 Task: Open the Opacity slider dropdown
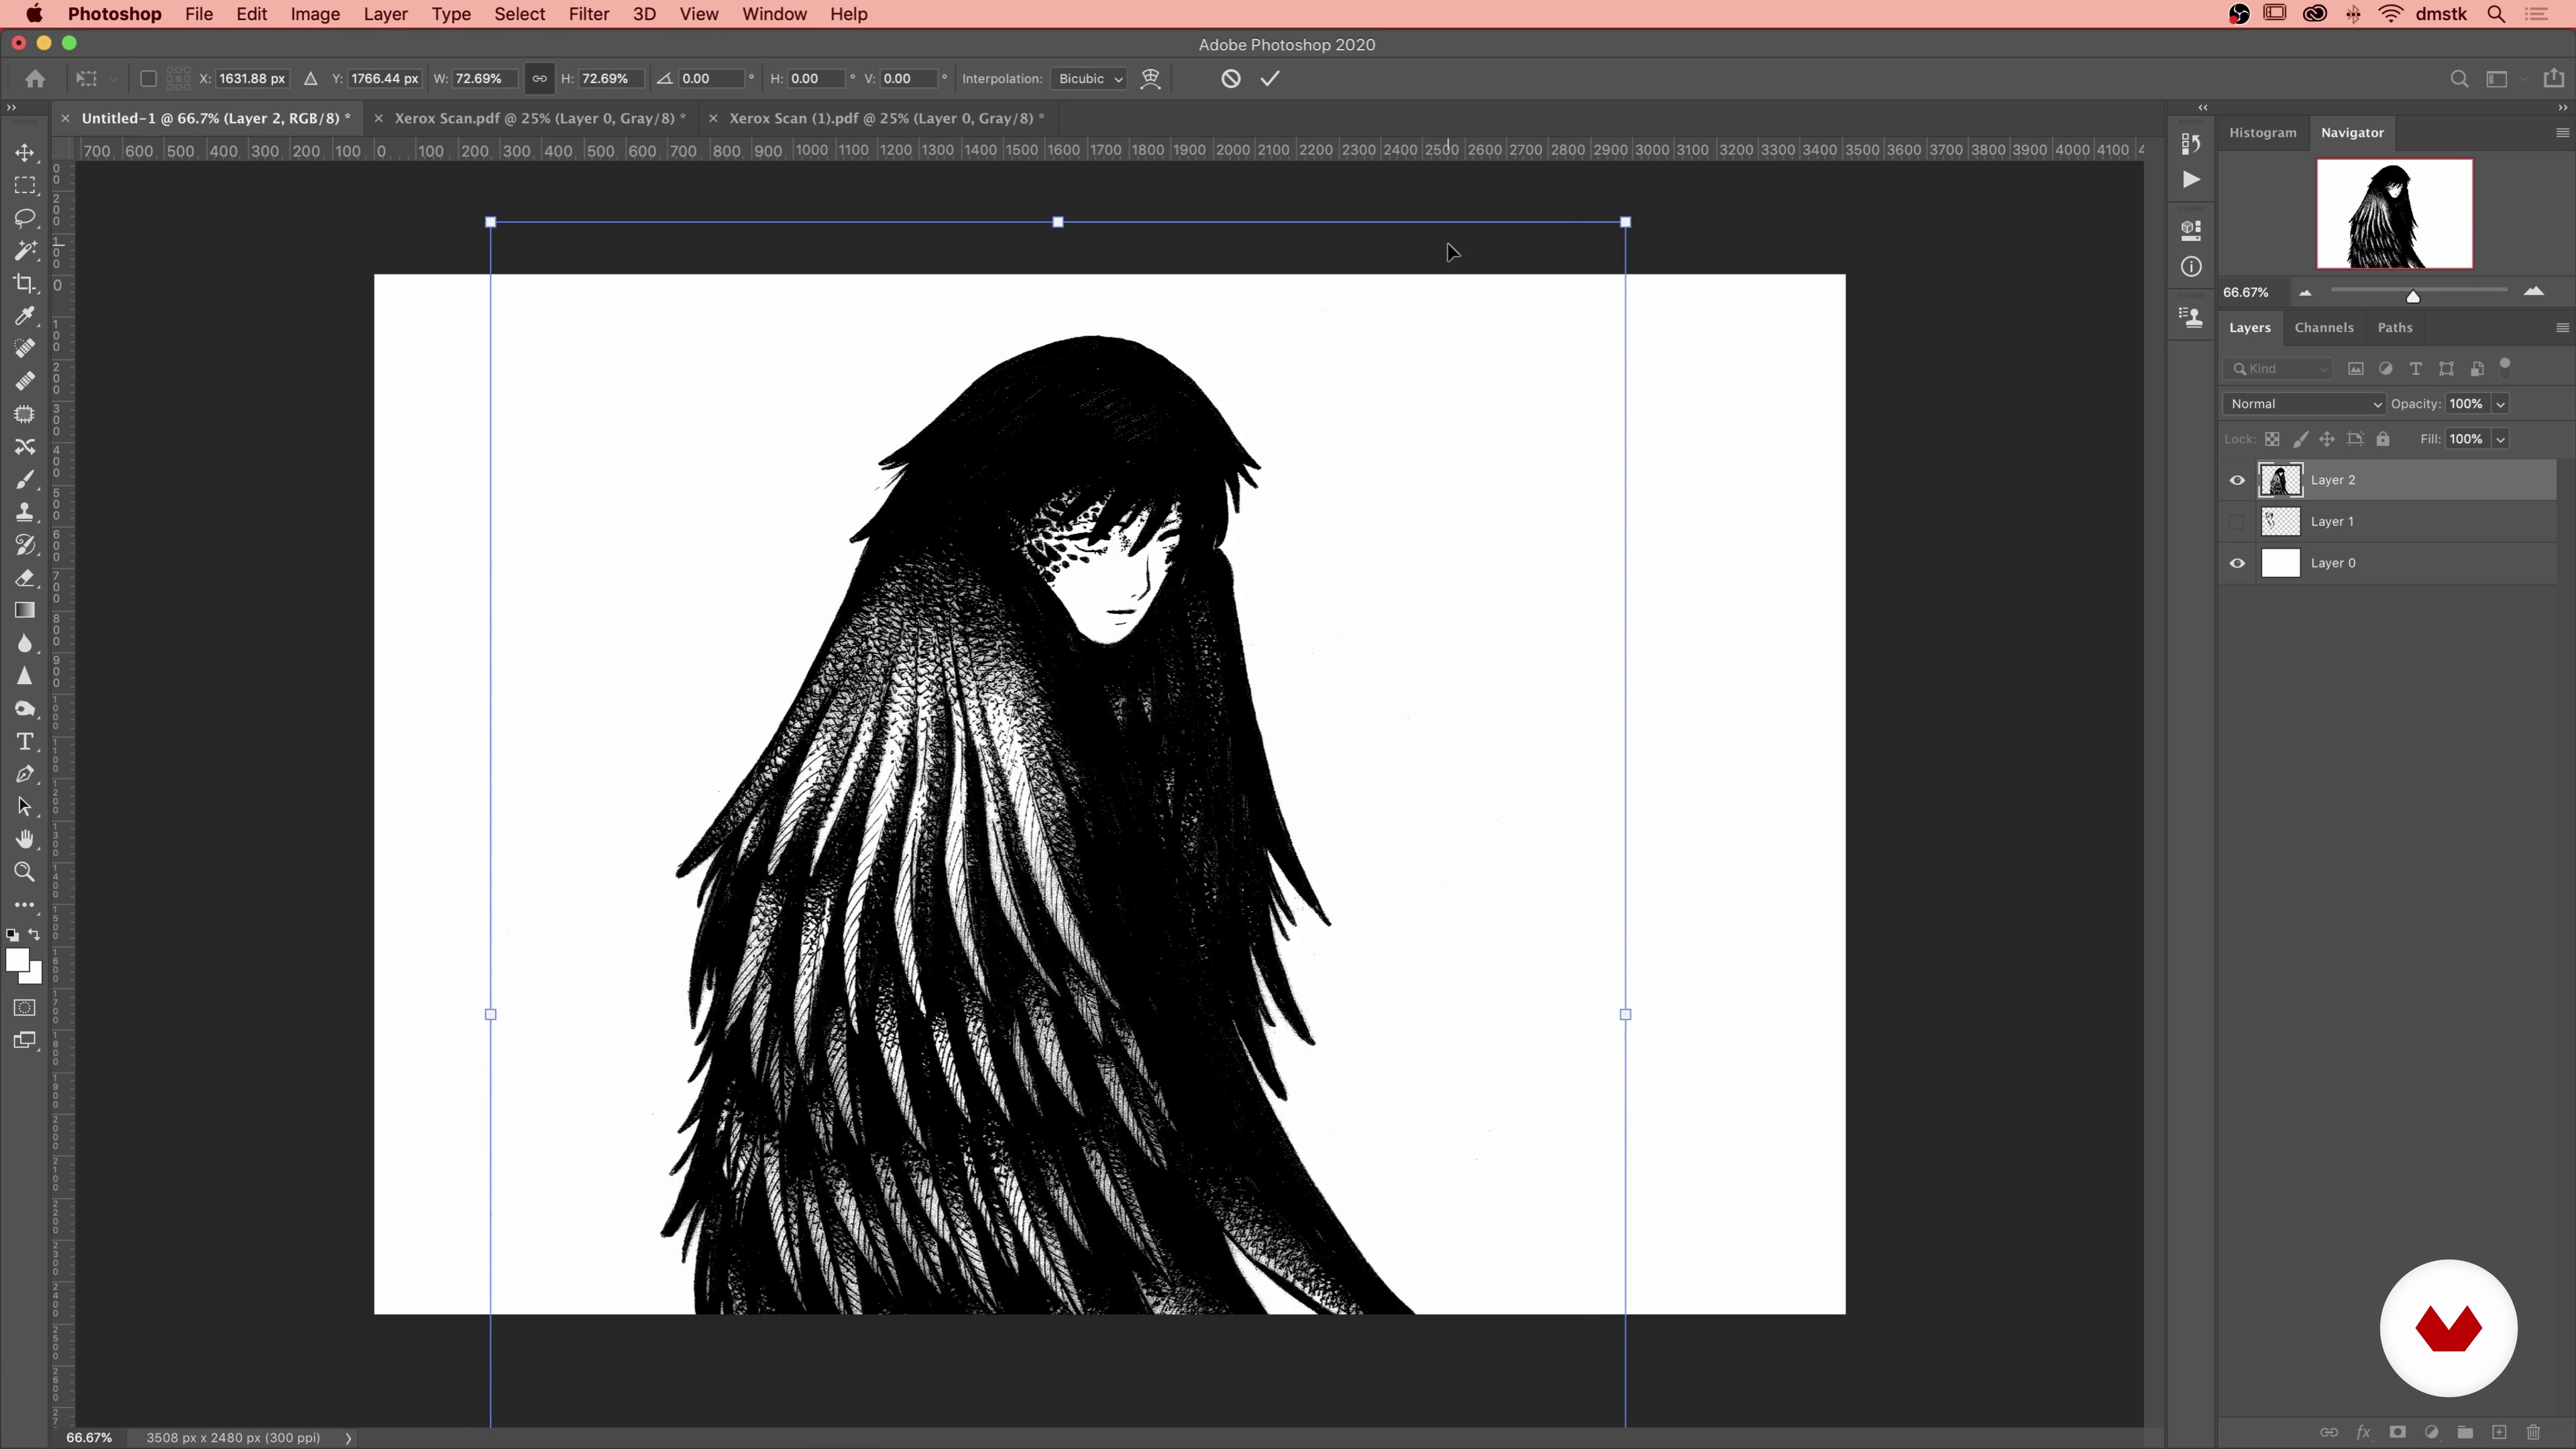coord(2500,404)
